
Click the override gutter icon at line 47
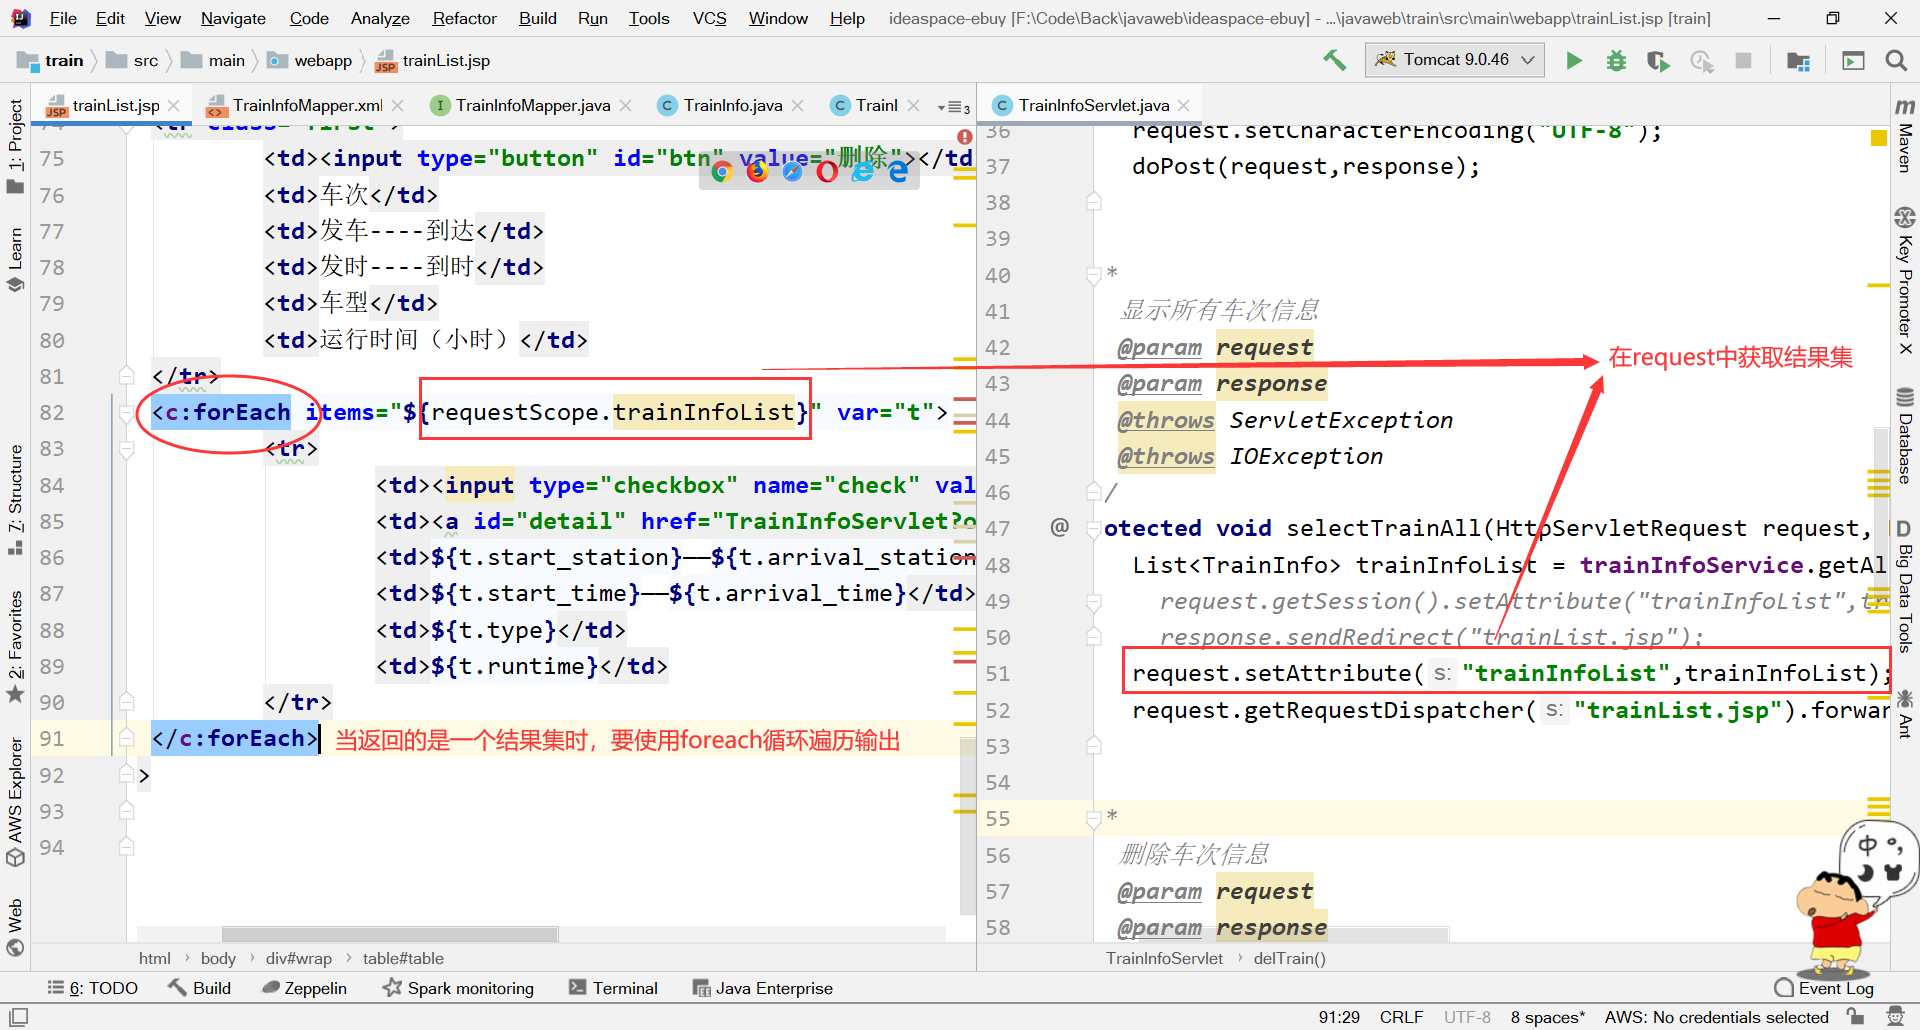pyautogui.click(x=1059, y=527)
